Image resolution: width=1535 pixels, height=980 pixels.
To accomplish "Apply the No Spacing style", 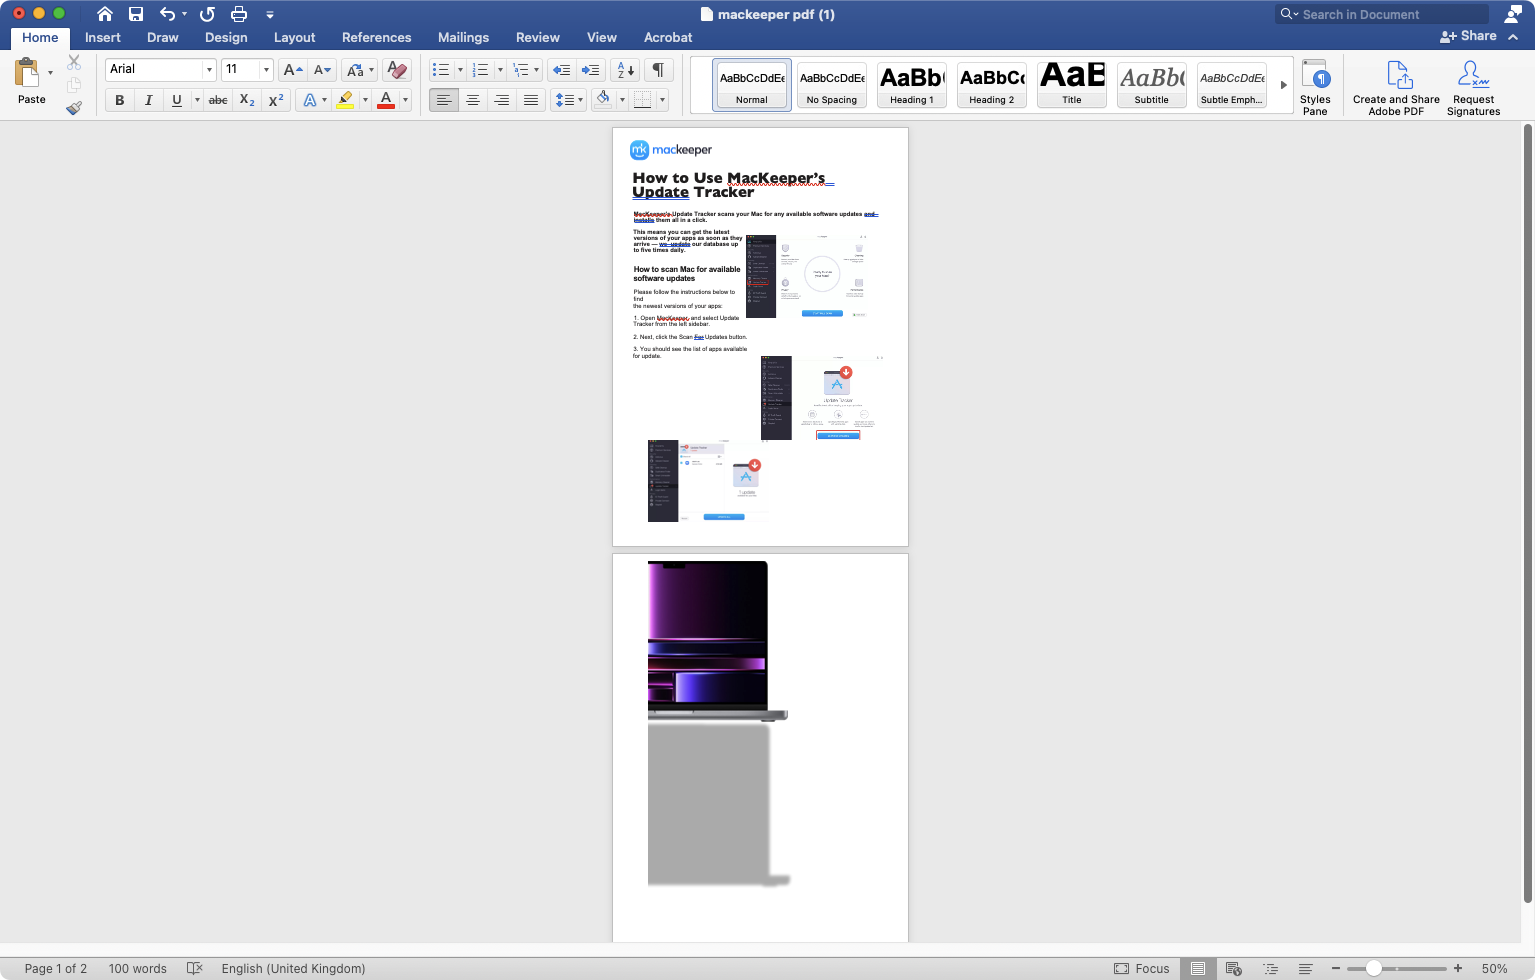I will (x=832, y=85).
